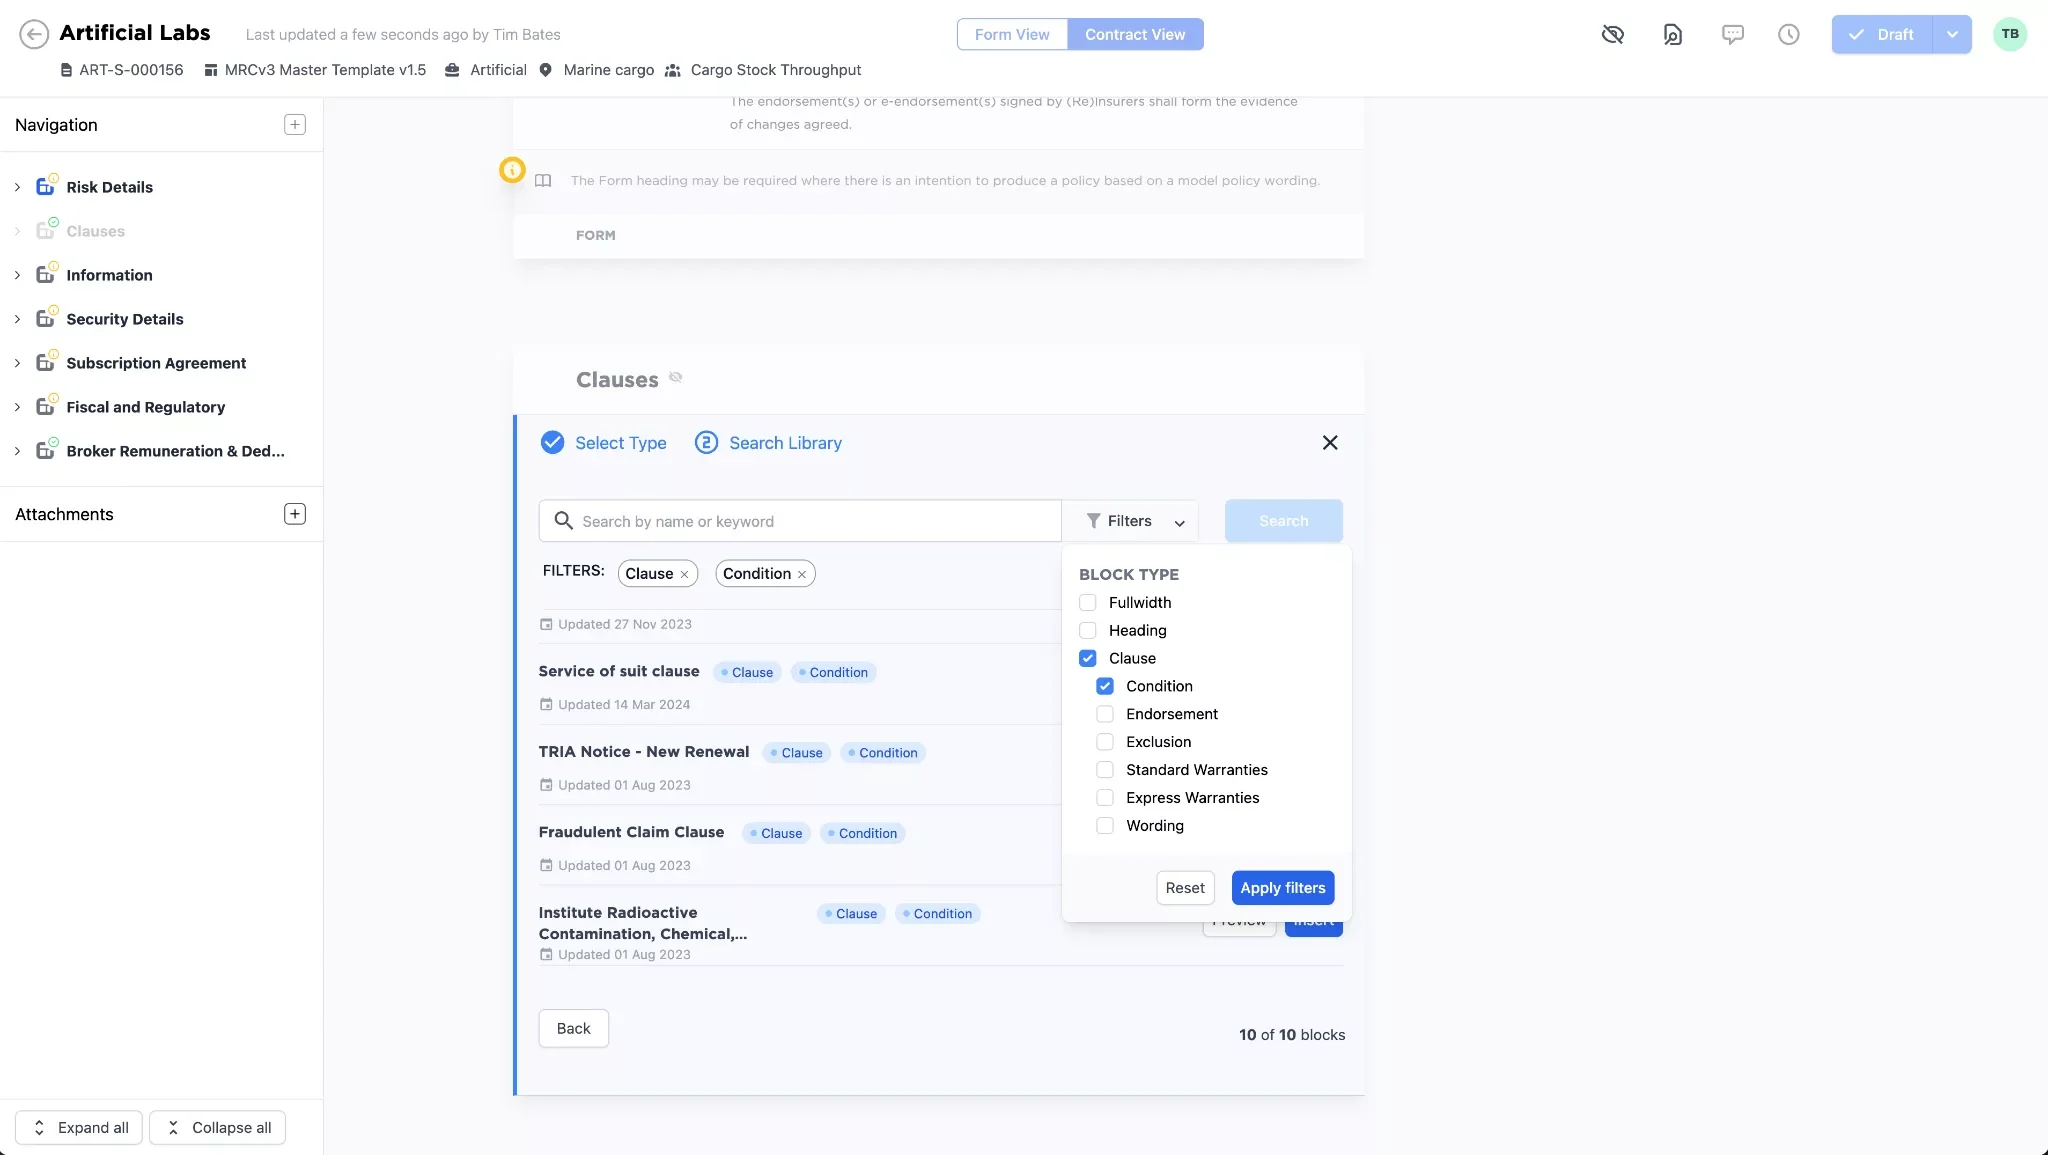Image resolution: width=2048 pixels, height=1155 pixels.
Task: Open the Filters dropdown
Action: (x=1134, y=521)
